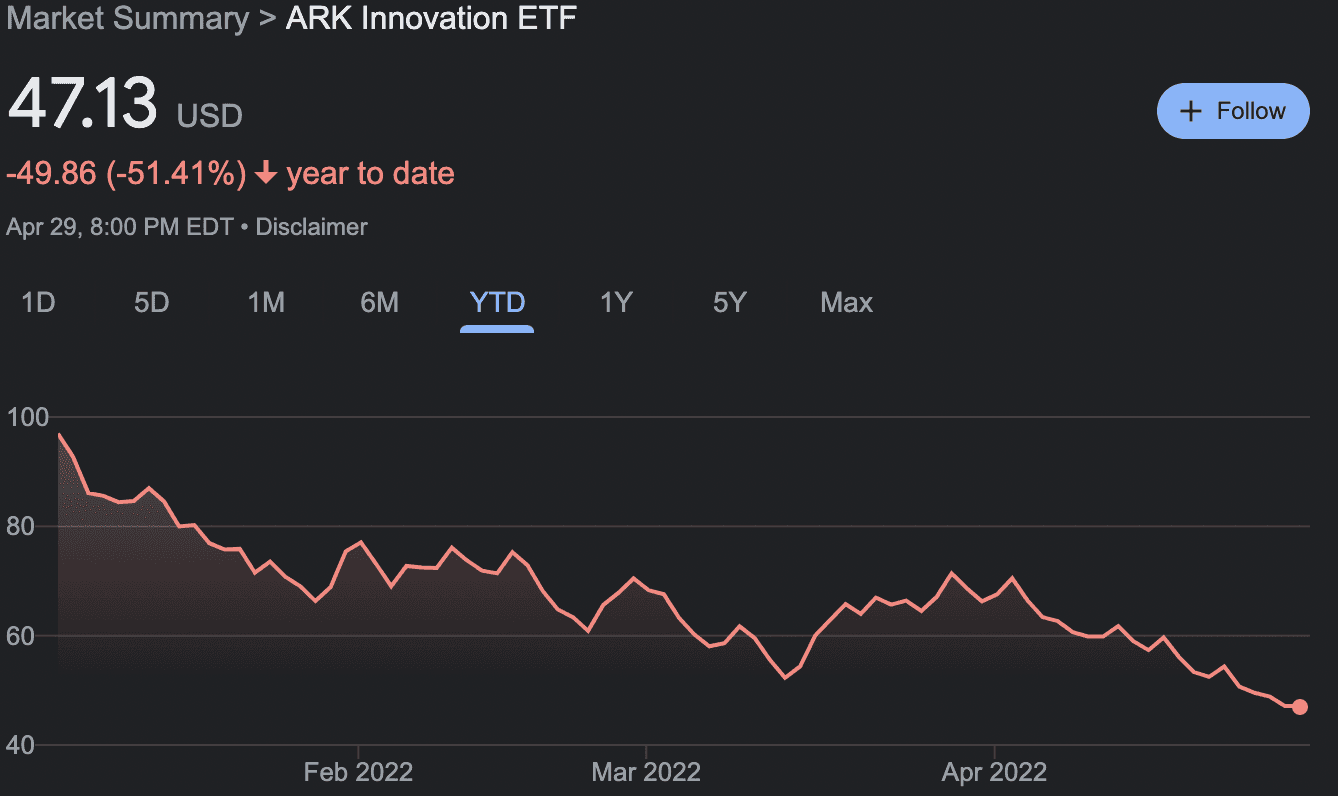The image size is (1338, 796).
Task: Select the Max range tab
Action: pos(846,302)
